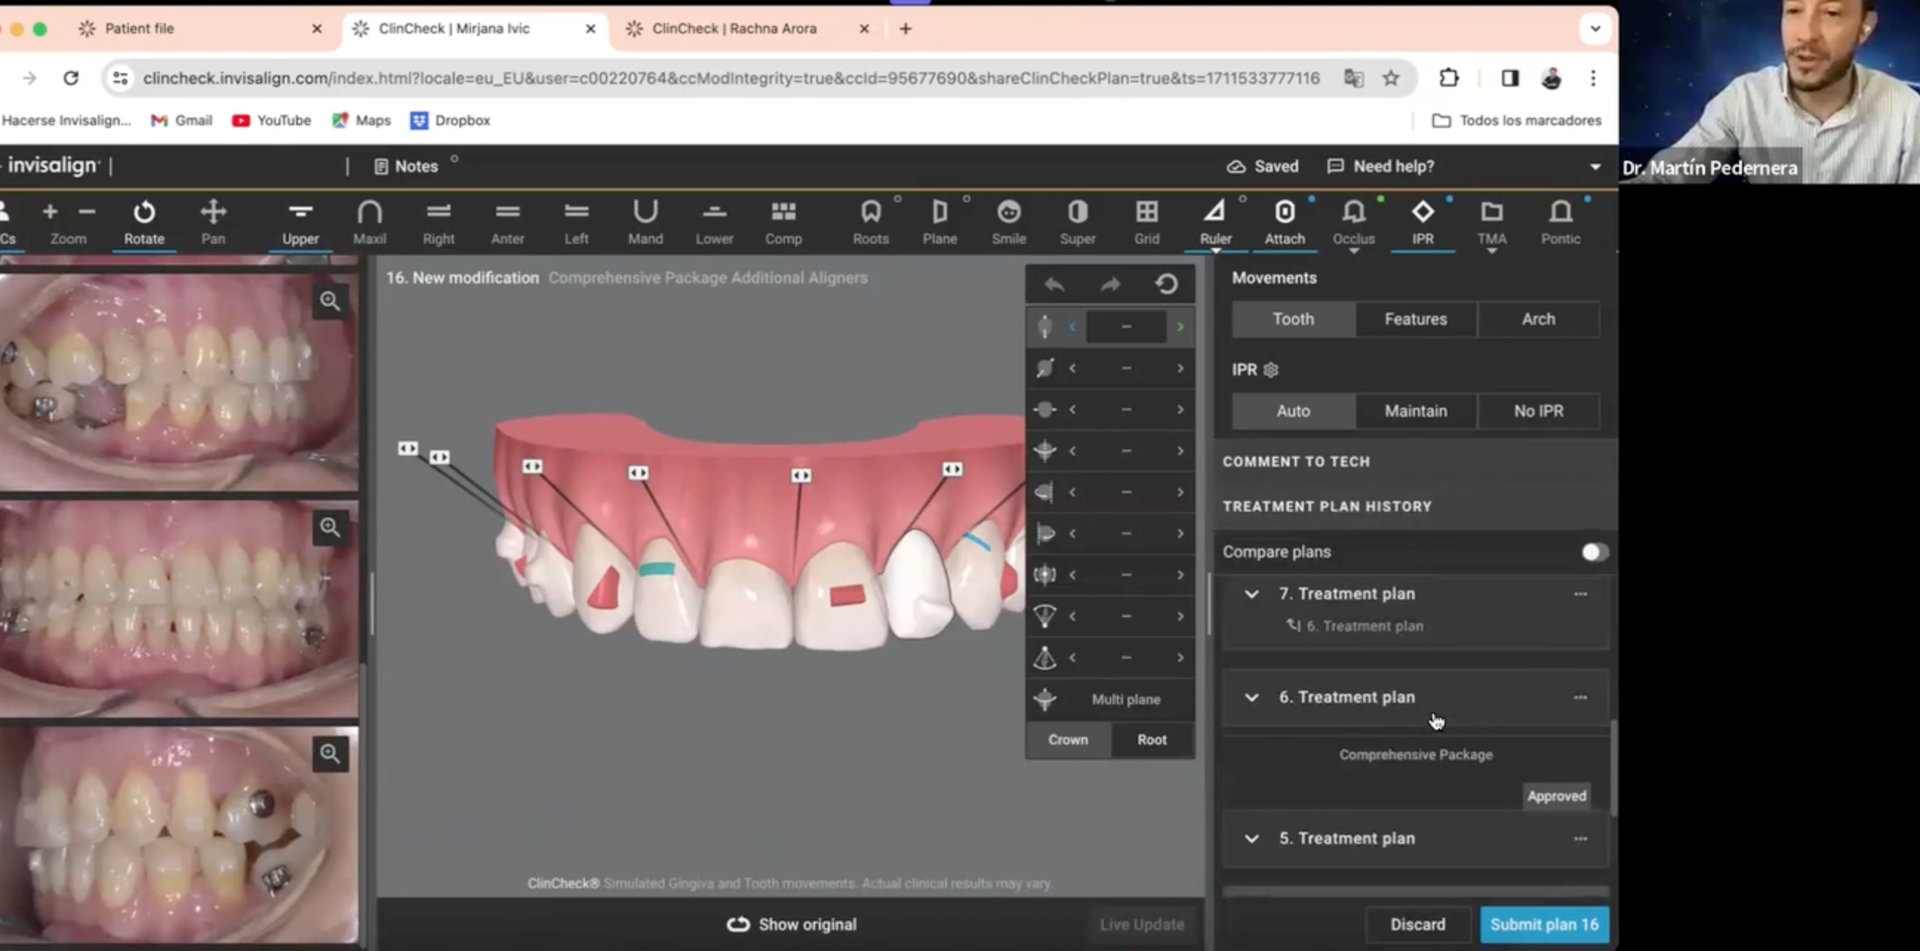Activate the Grid overlay tool
This screenshot has width=1920, height=951.
1146,221
